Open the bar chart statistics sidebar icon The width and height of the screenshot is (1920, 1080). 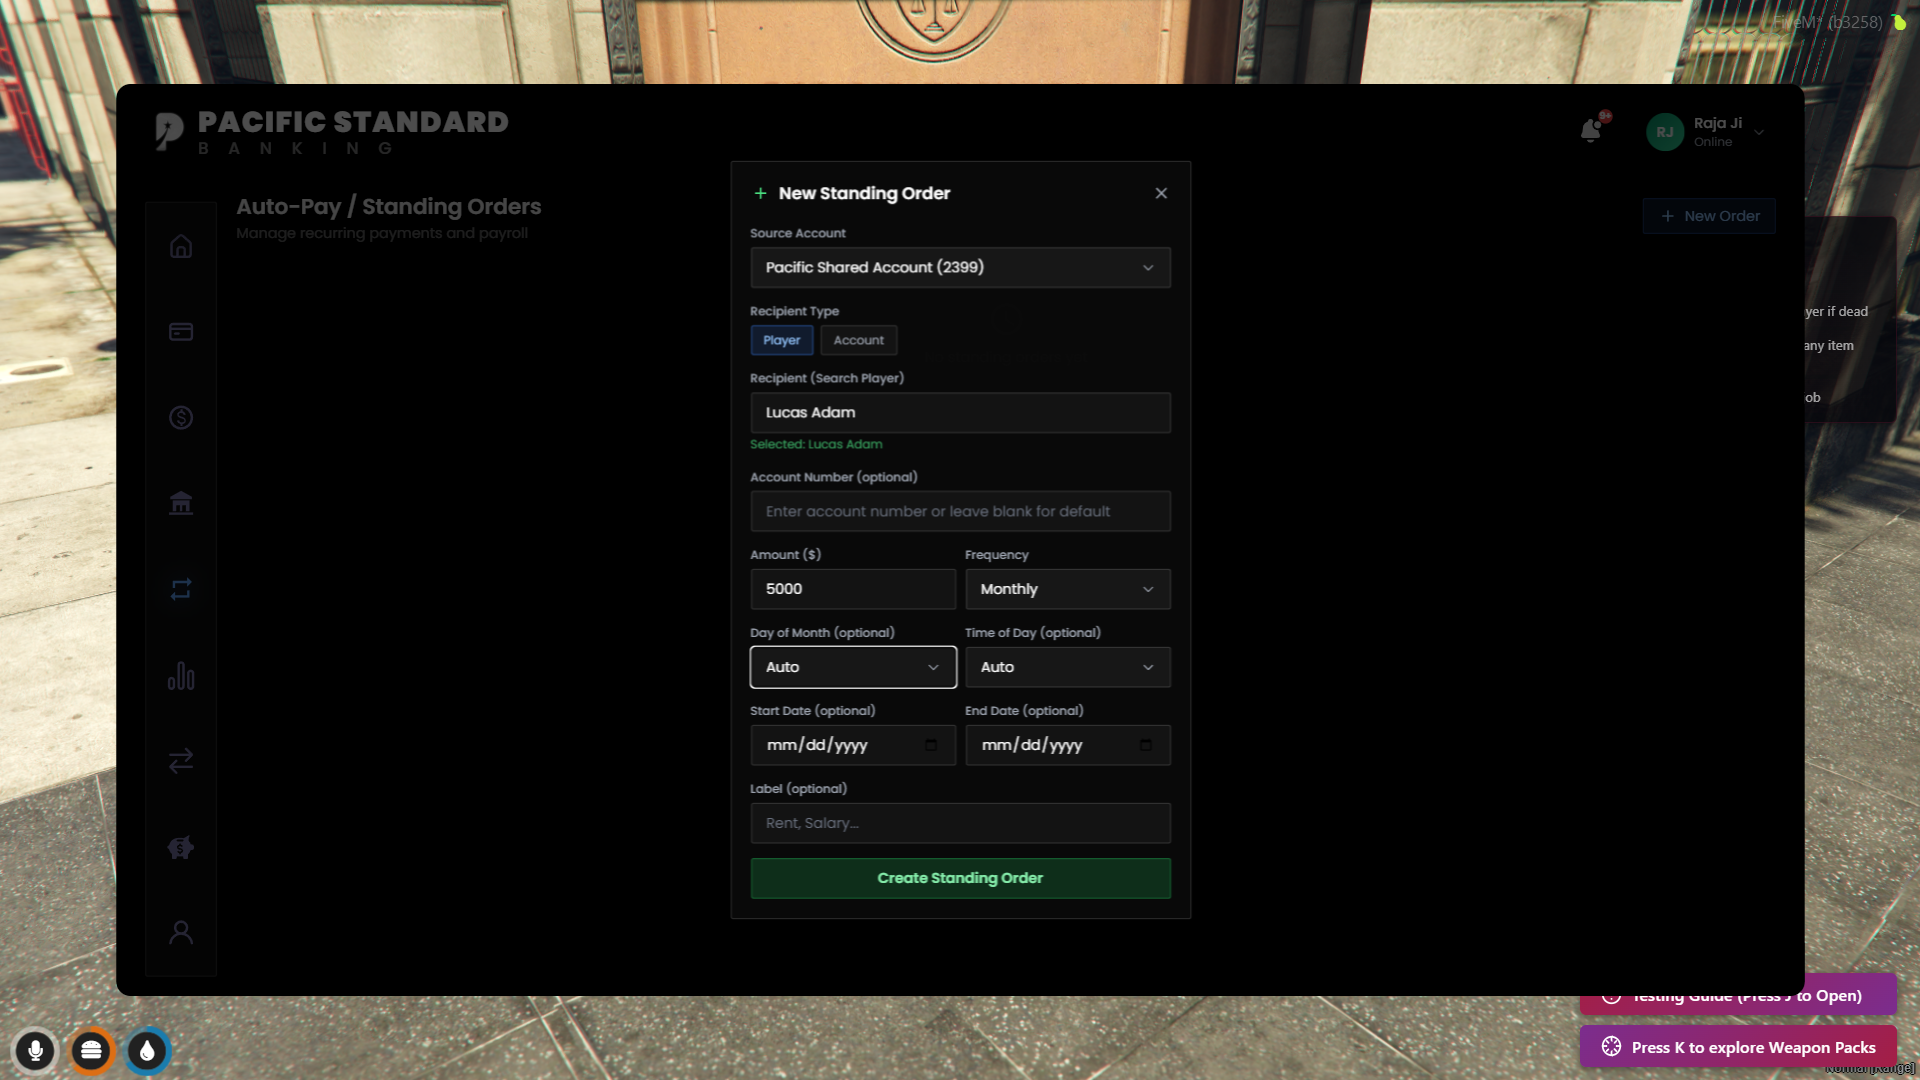click(181, 676)
